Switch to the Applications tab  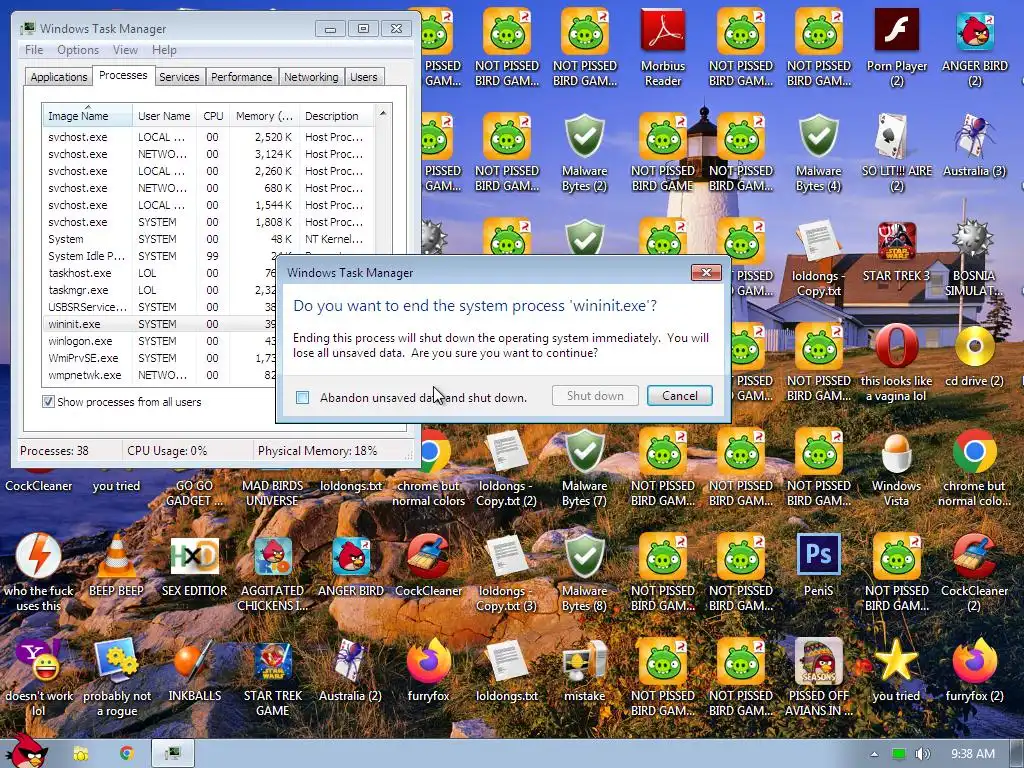click(x=59, y=76)
